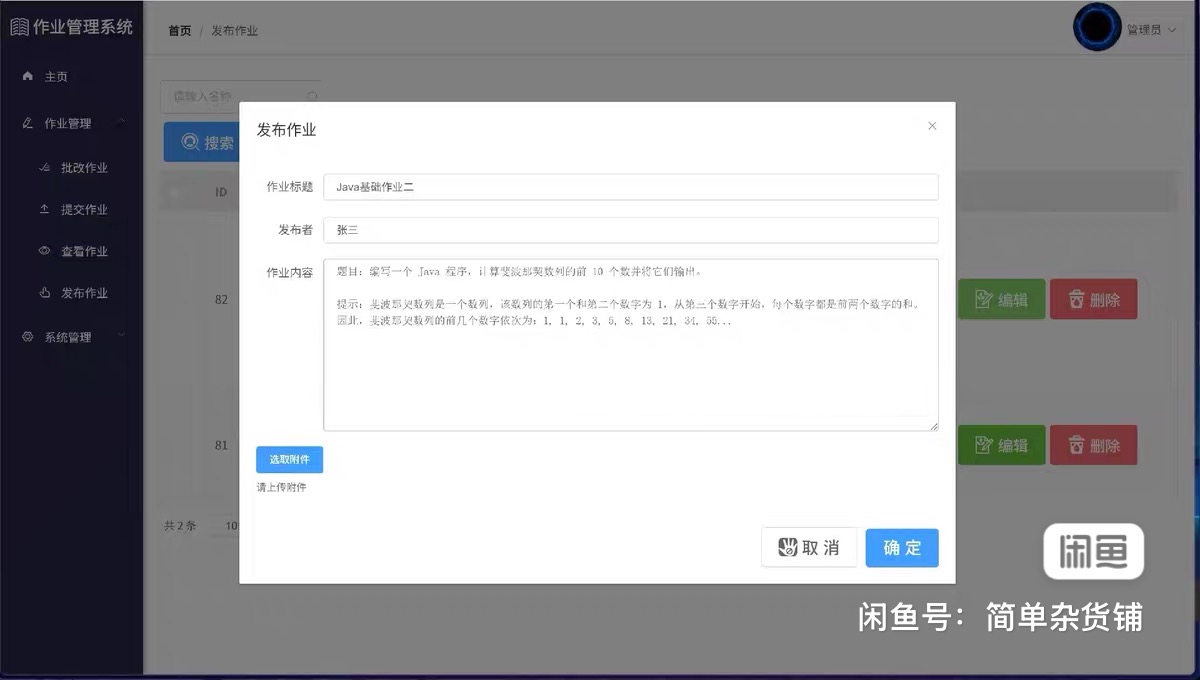Close the 发布作业 dialog with X
The width and height of the screenshot is (1200, 680).
932,126
